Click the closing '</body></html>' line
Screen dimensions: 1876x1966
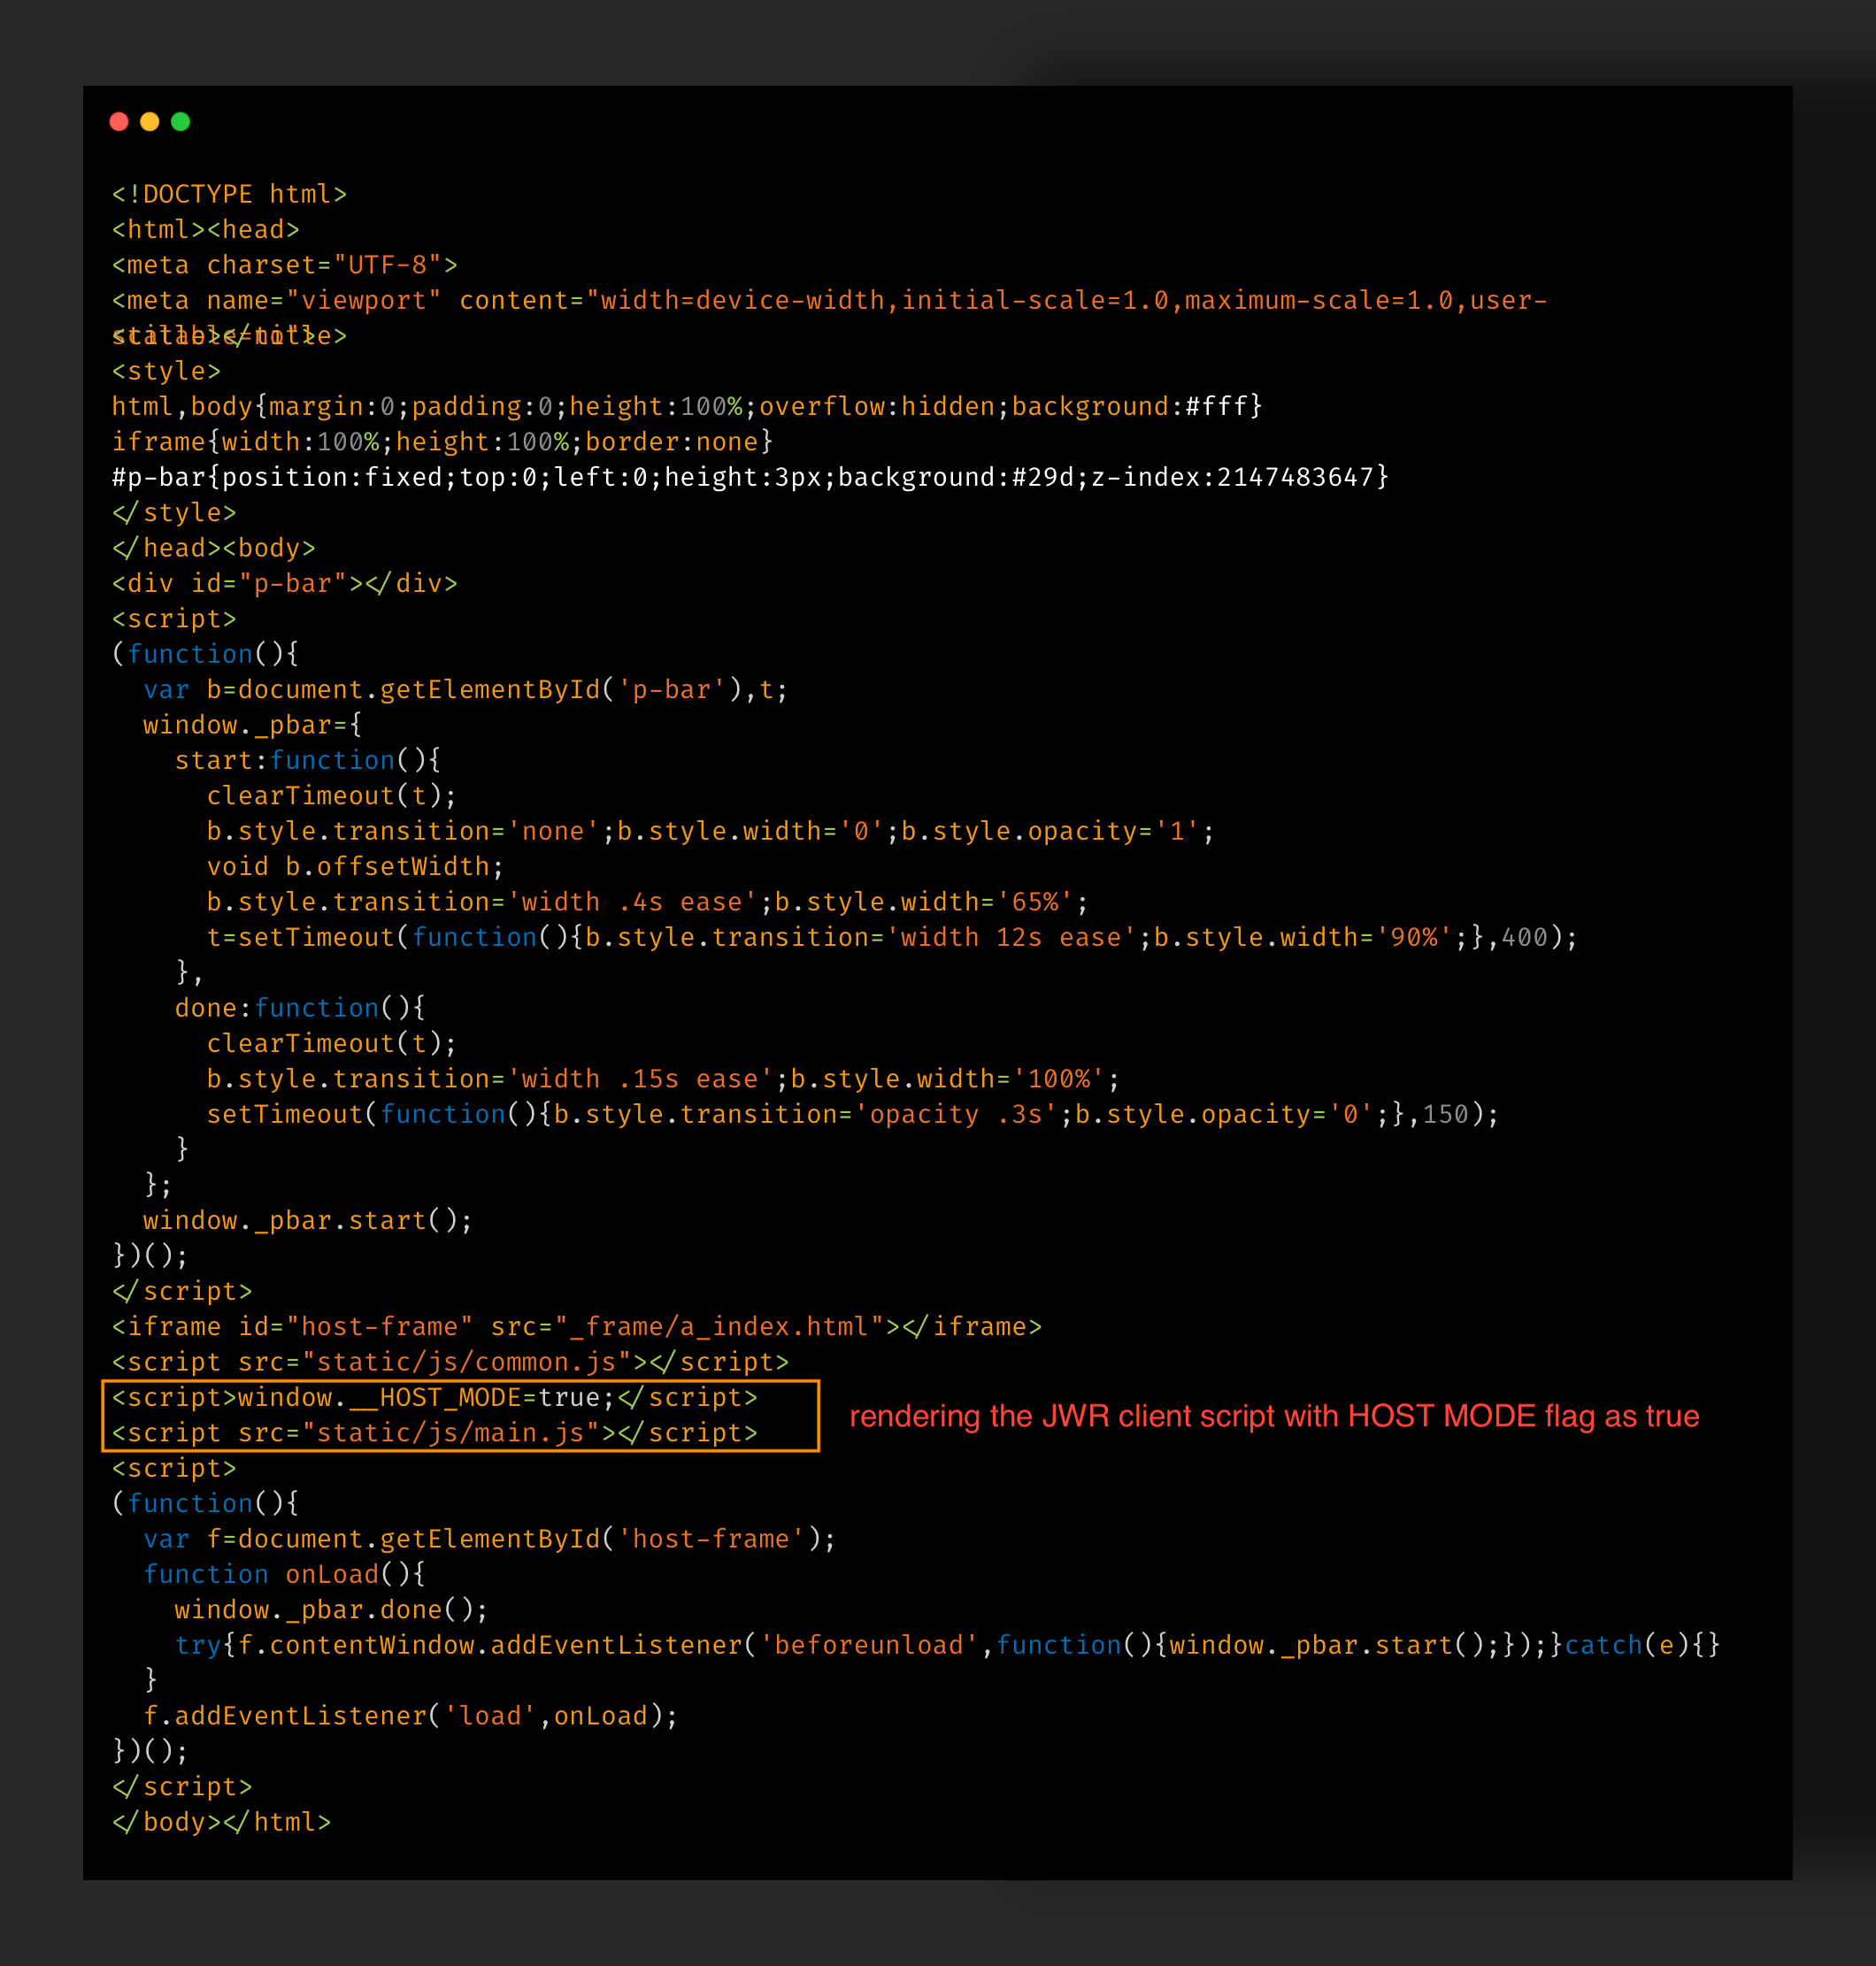(x=221, y=1822)
